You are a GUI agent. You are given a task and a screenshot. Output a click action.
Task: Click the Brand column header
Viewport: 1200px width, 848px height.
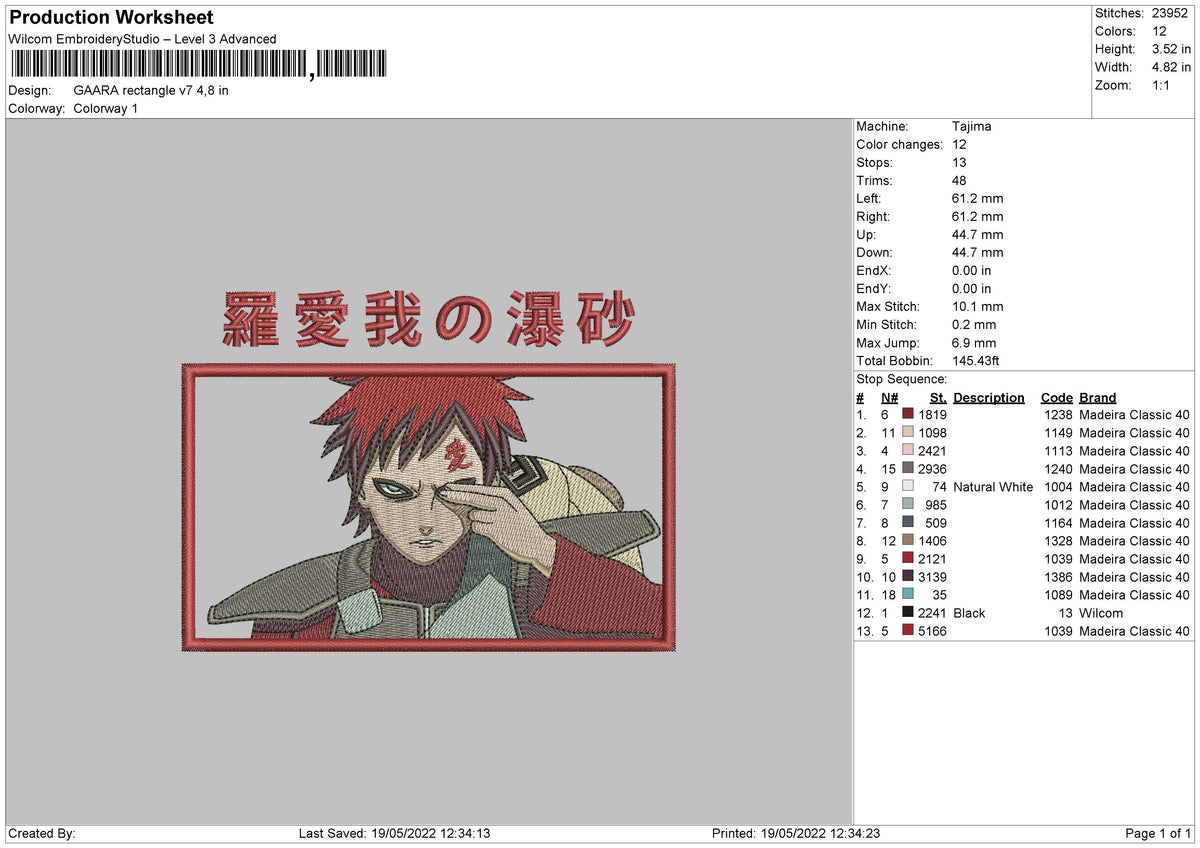click(1097, 397)
